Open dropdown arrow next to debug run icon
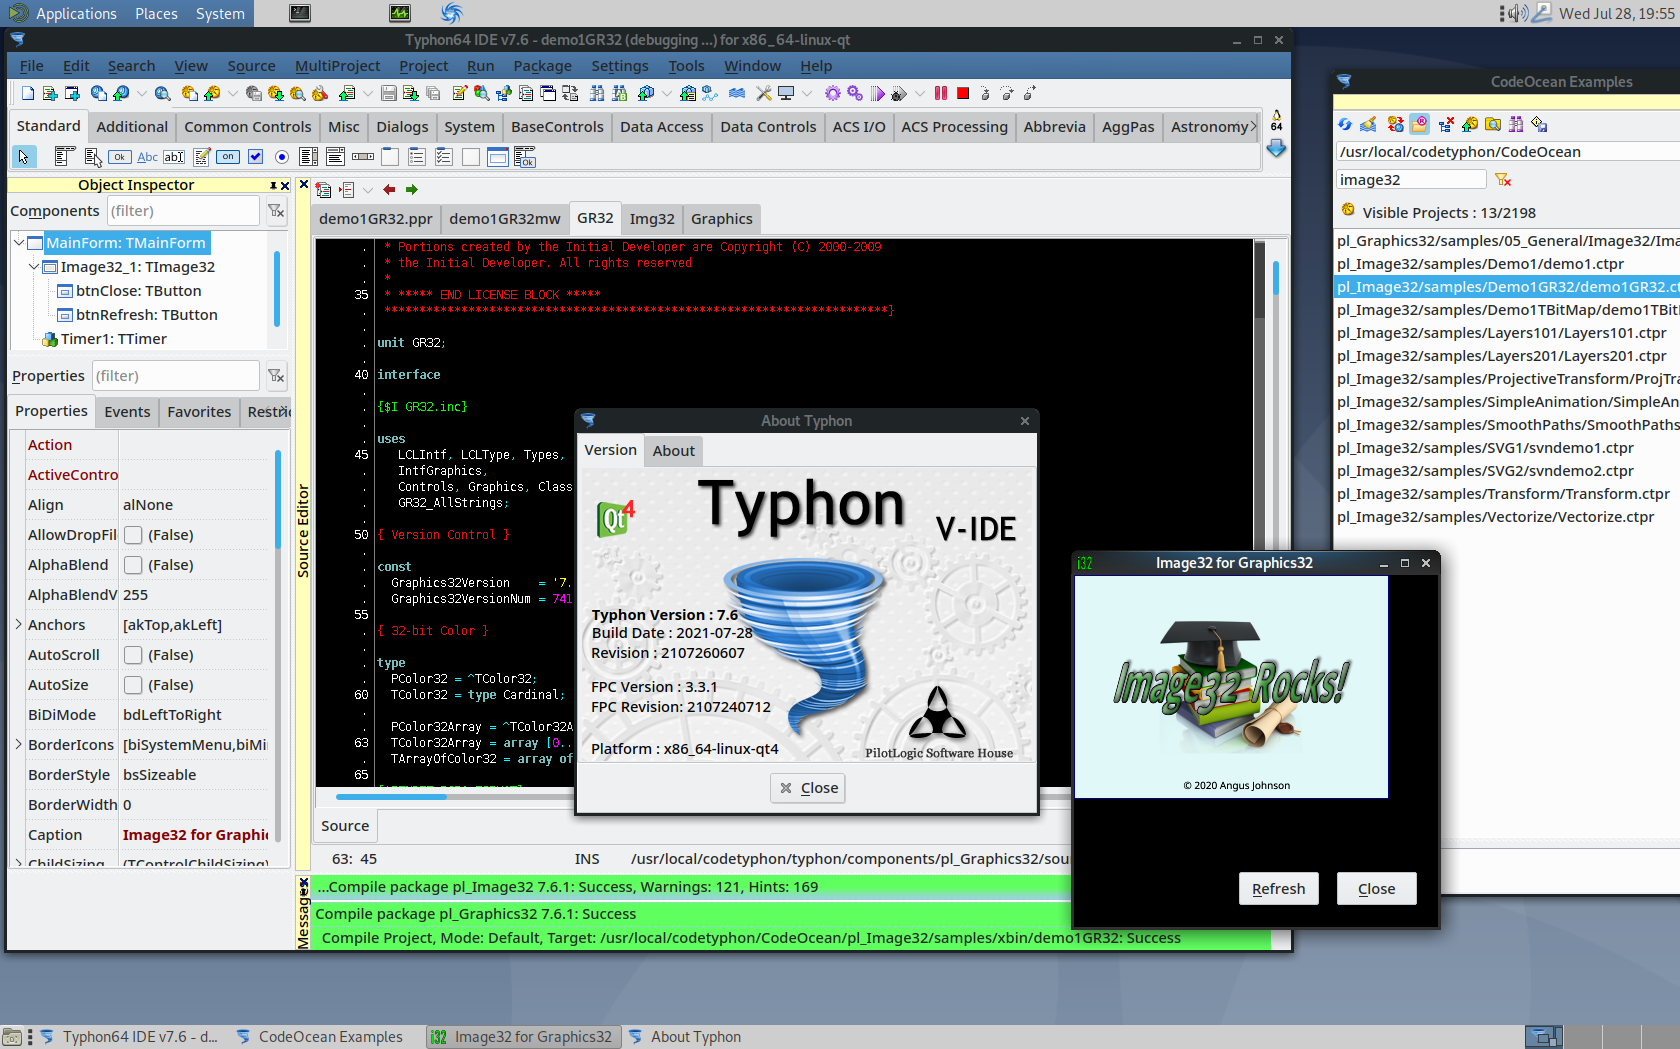The width and height of the screenshot is (1680, 1049). pyautogui.click(x=920, y=93)
